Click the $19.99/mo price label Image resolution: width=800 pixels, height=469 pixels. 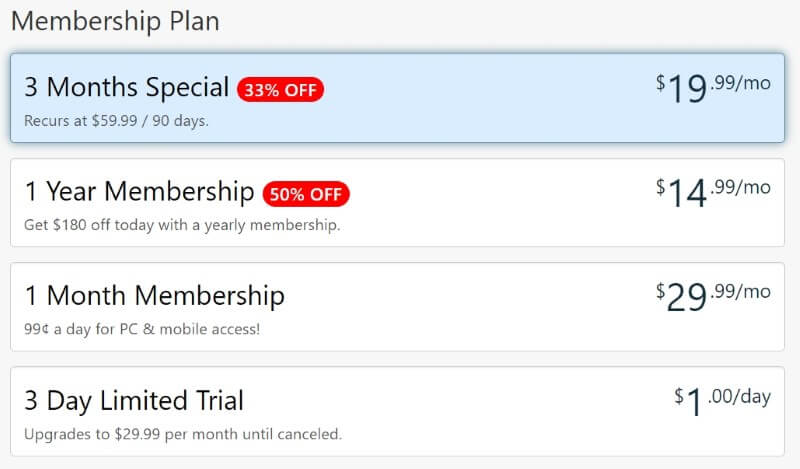click(713, 88)
